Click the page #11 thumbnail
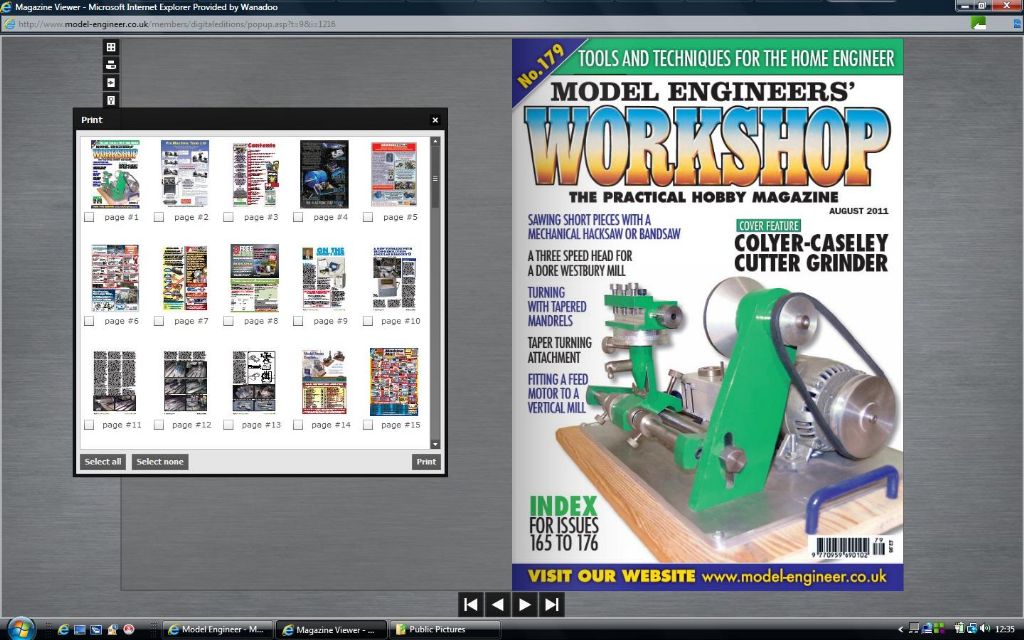1024x640 pixels. coord(115,381)
